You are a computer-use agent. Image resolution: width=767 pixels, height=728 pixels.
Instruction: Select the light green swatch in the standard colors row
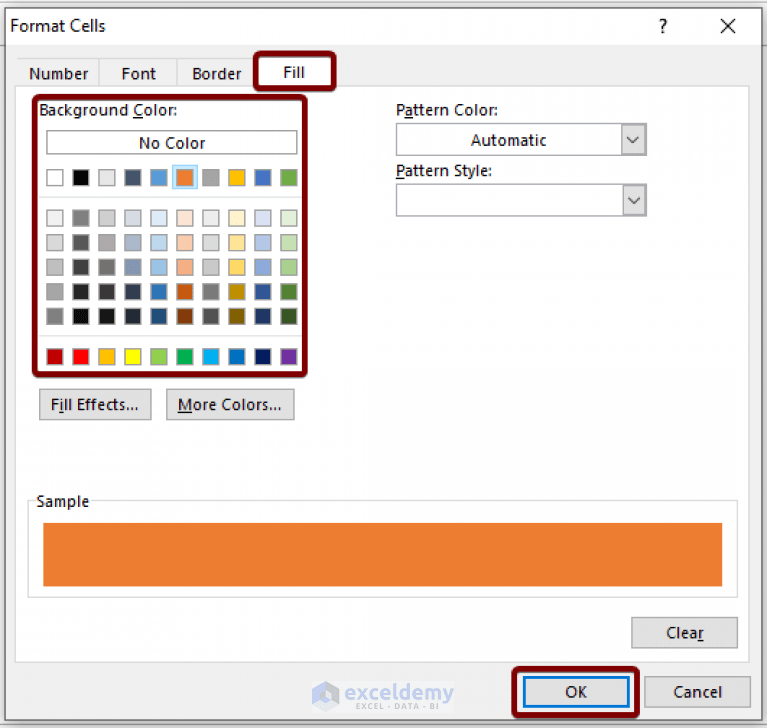click(x=159, y=357)
